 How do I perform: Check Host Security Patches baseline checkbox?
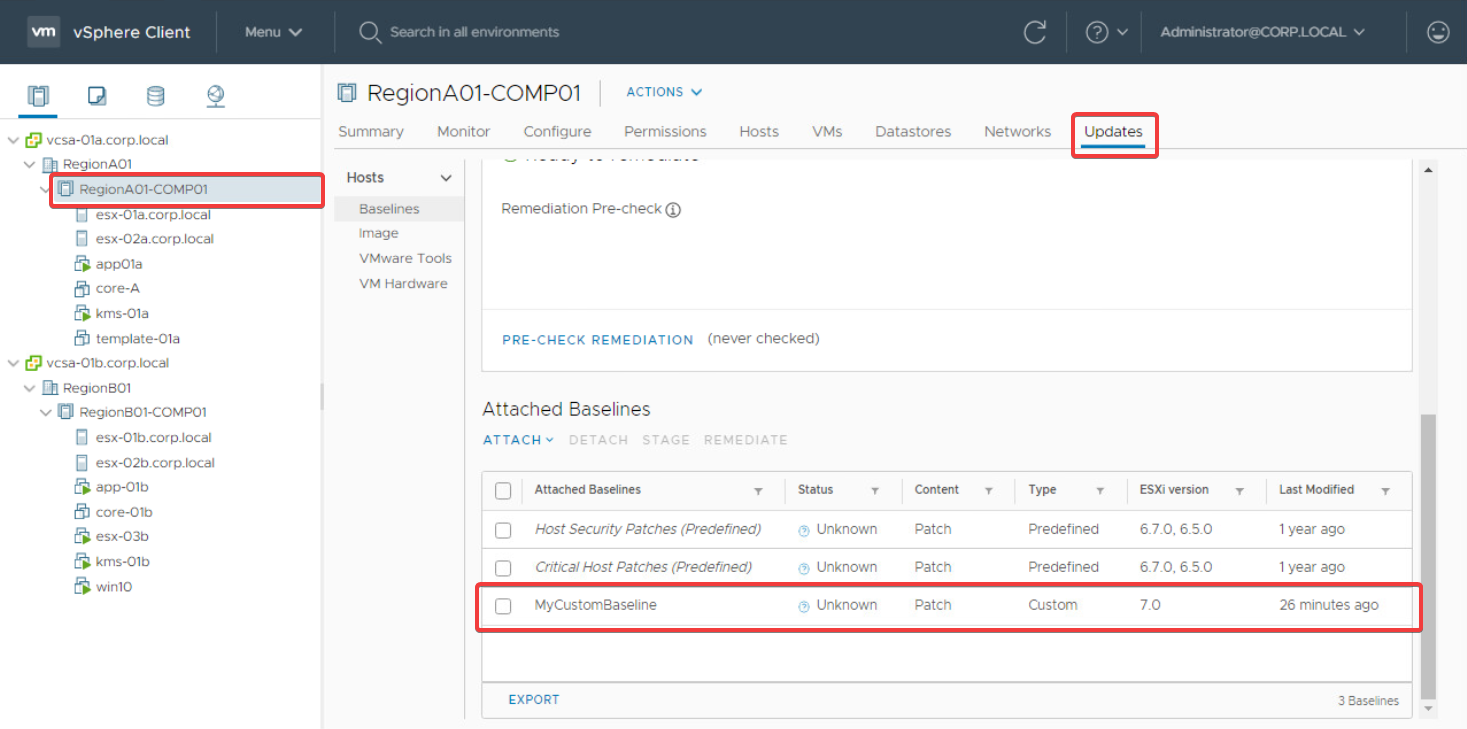coord(503,530)
